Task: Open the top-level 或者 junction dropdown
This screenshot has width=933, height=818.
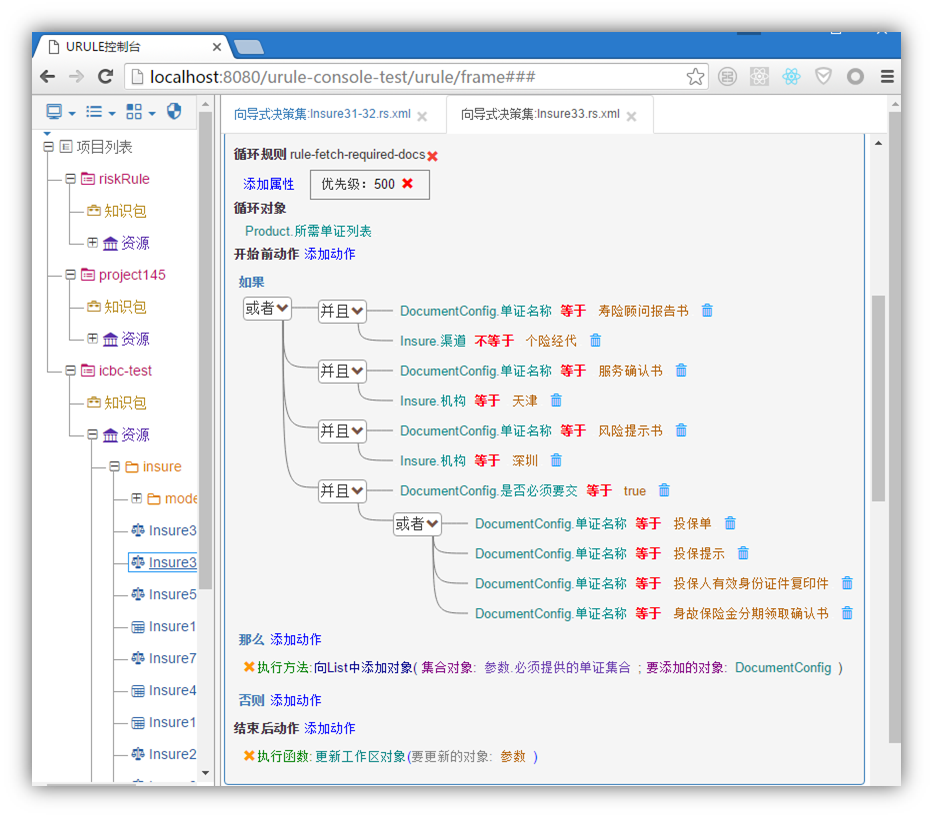Action: click(x=267, y=308)
